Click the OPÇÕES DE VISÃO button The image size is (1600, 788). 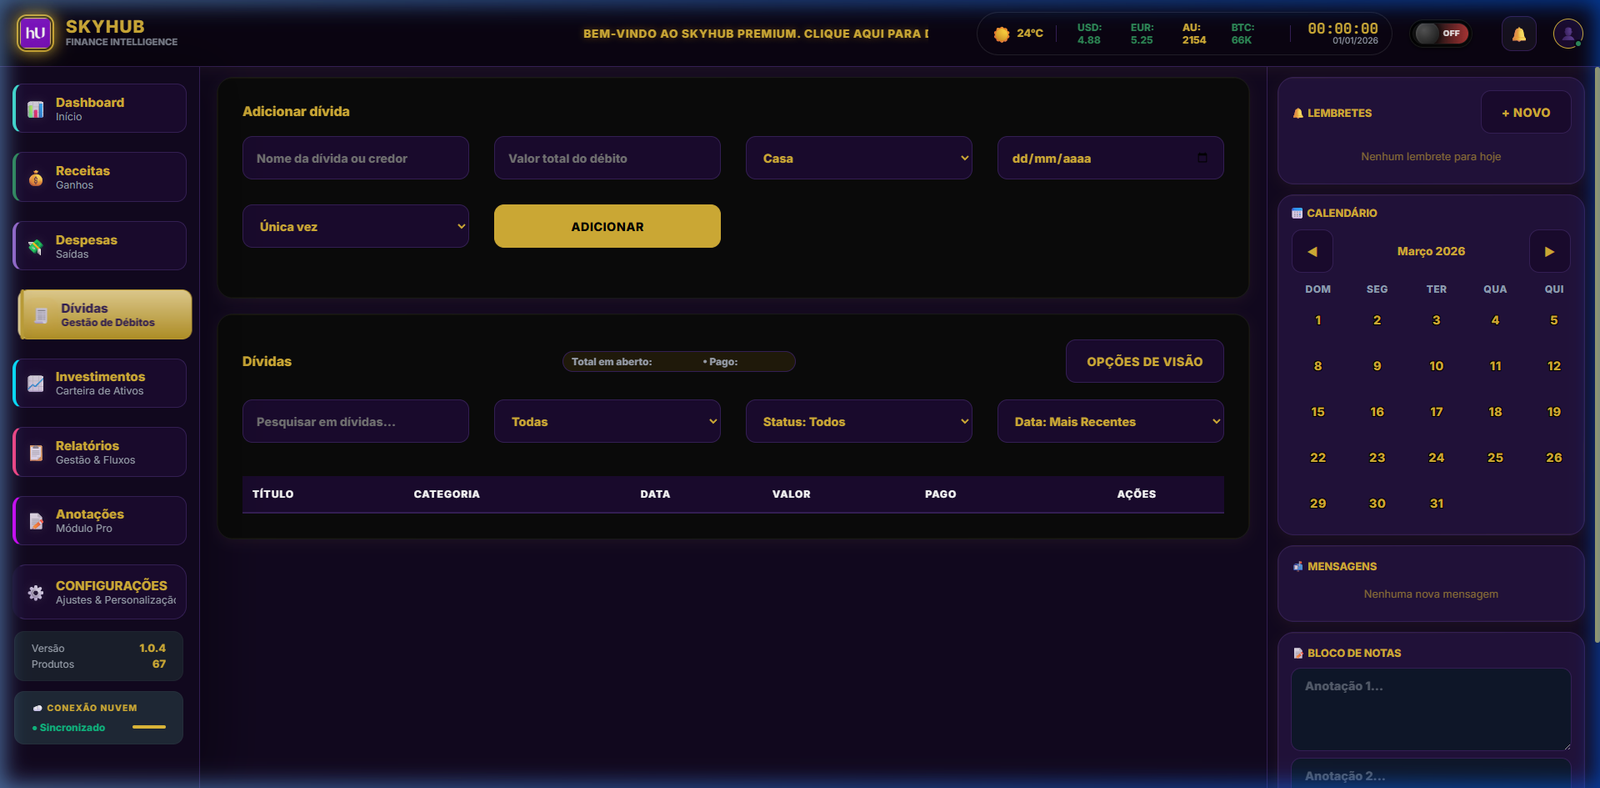(1144, 362)
